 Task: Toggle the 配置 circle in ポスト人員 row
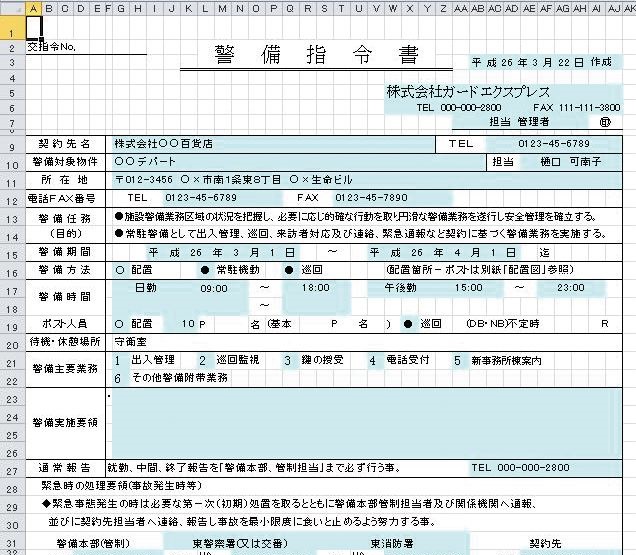(119, 324)
